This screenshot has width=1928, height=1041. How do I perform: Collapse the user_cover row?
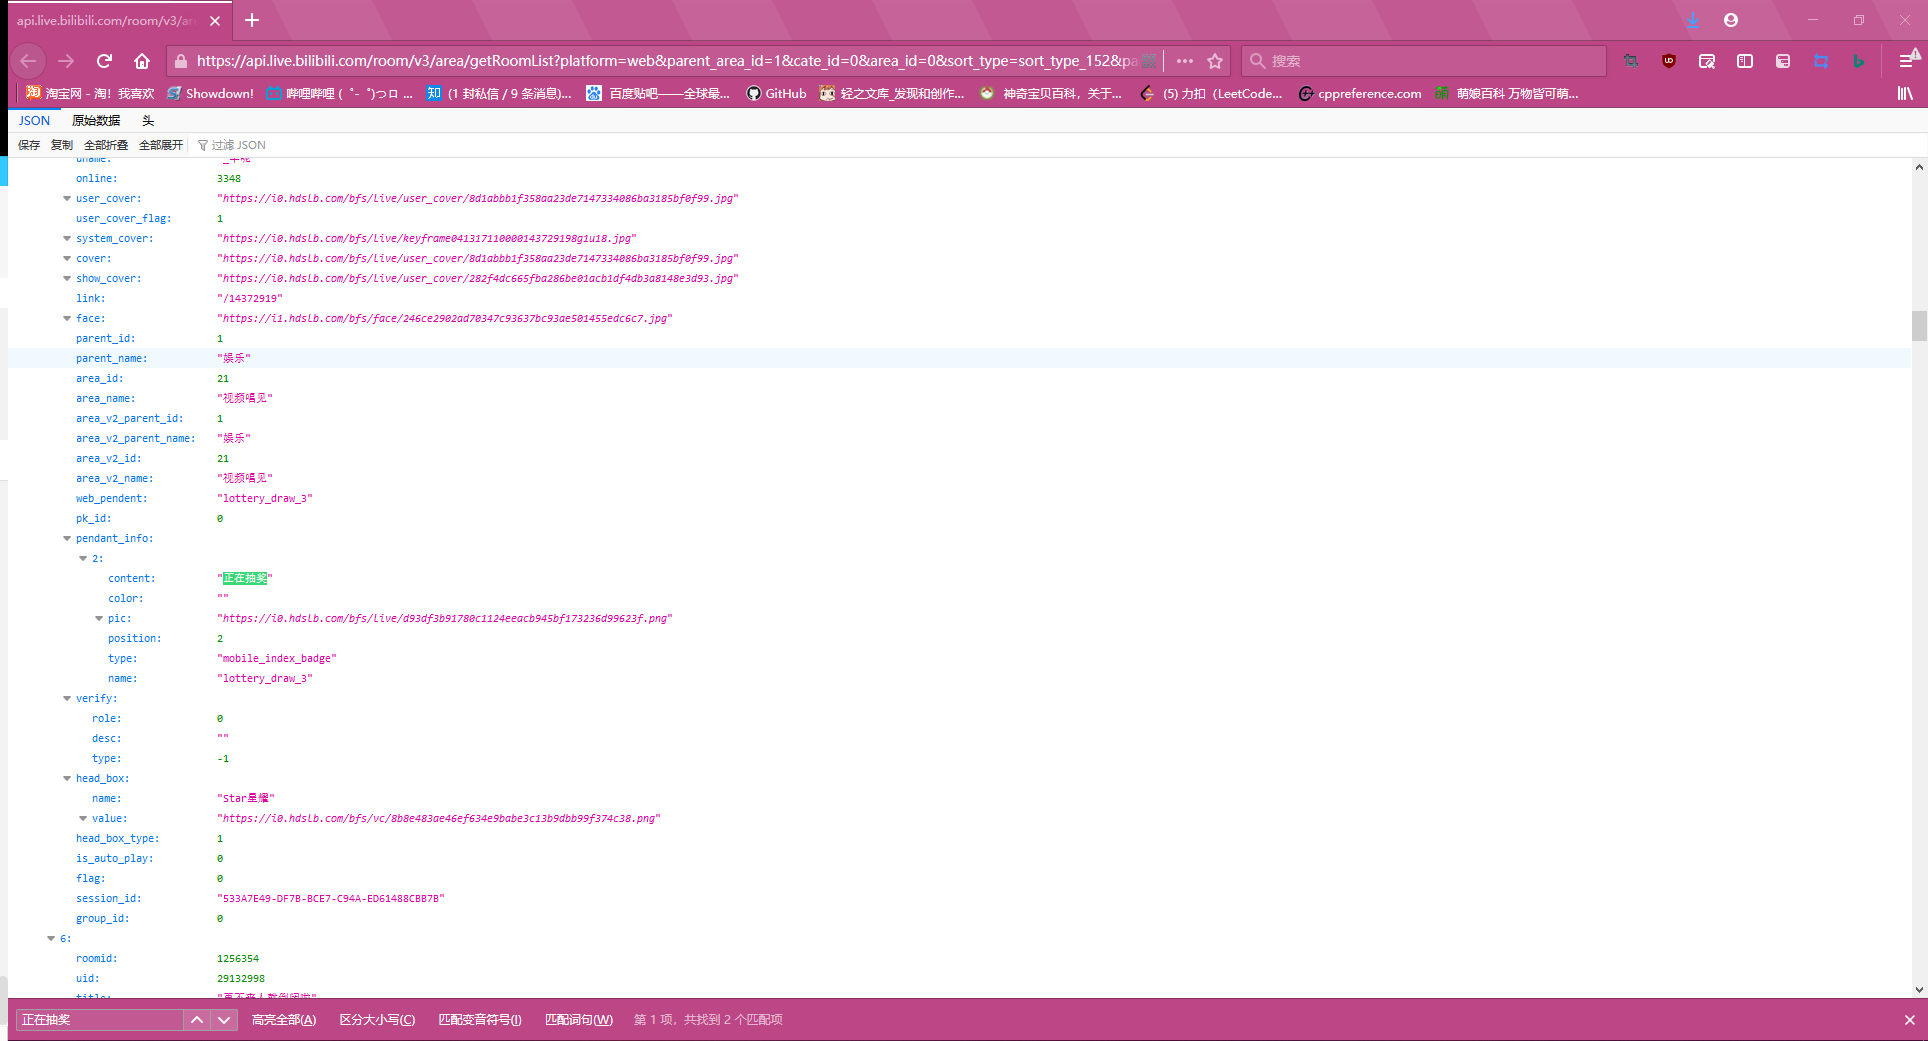click(67, 198)
